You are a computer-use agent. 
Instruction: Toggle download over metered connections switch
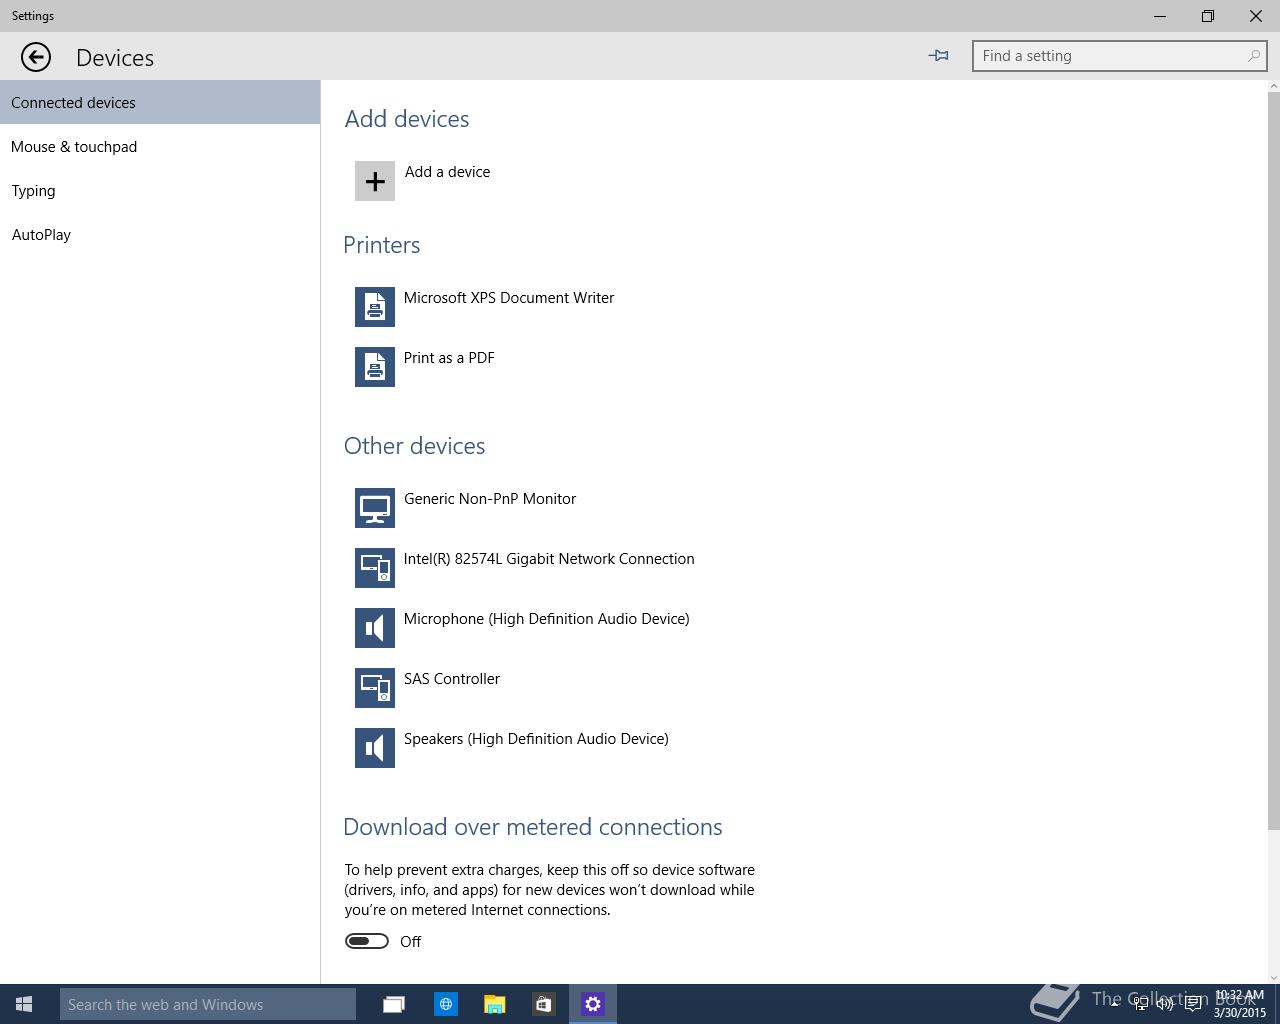pyautogui.click(x=367, y=941)
